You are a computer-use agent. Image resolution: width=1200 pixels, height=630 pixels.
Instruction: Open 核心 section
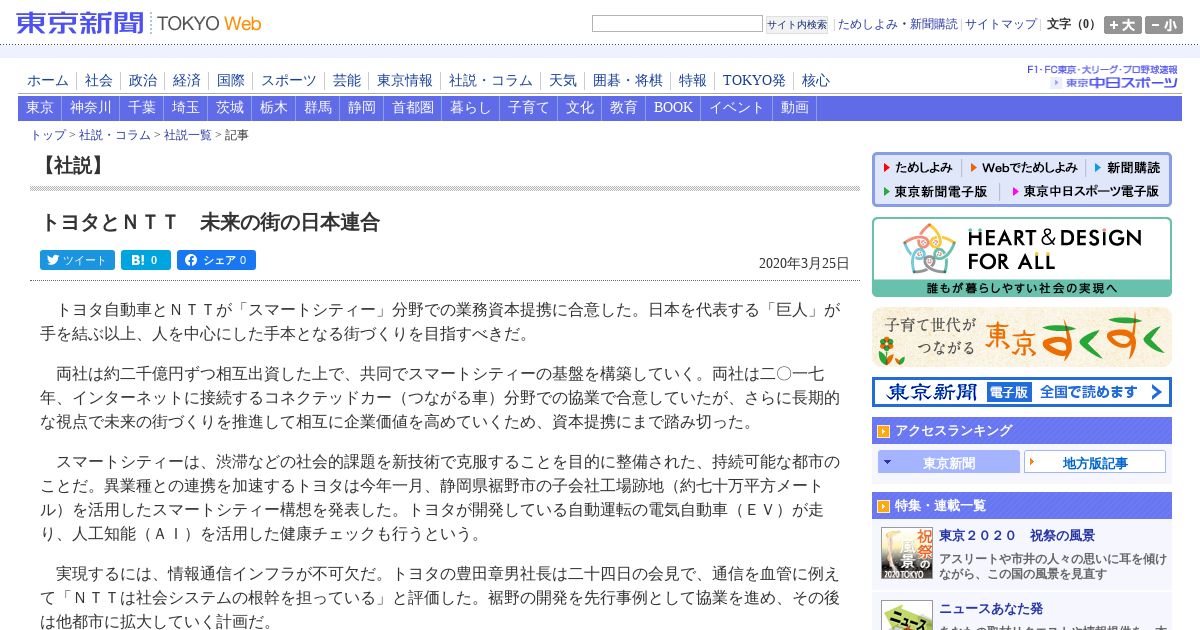pyautogui.click(x=816, y=80)
